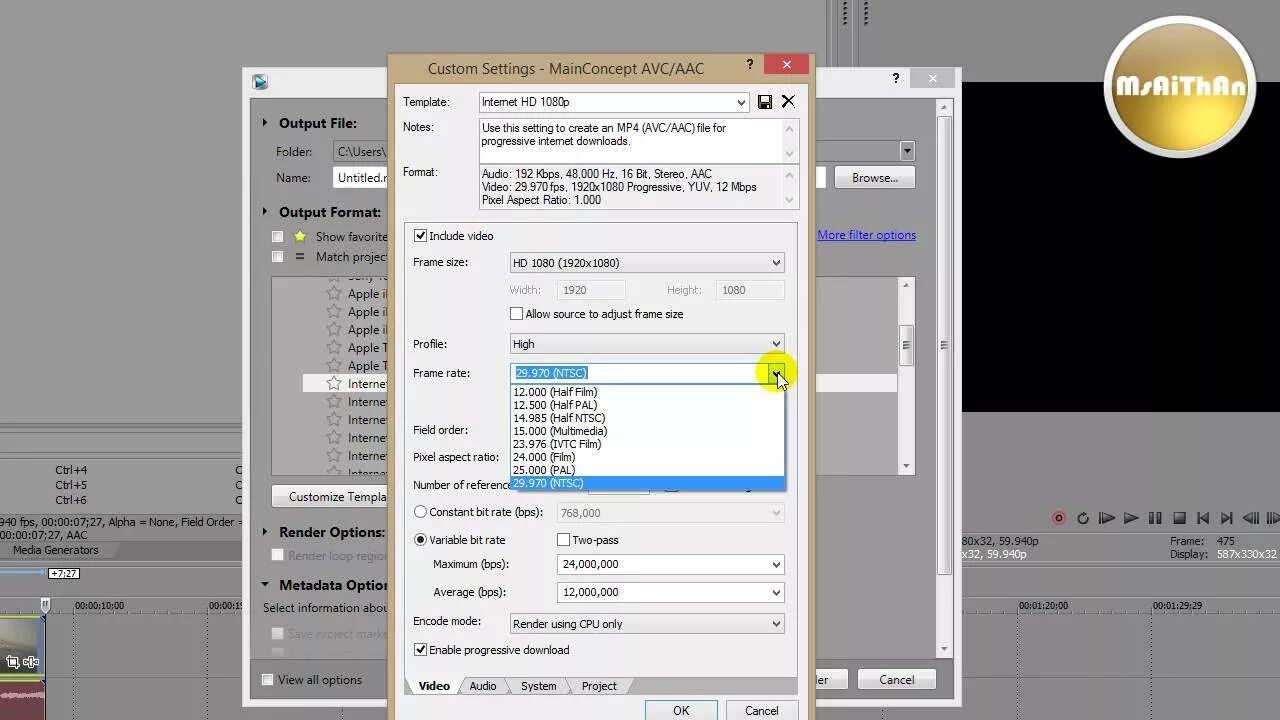Enable Allow source to adjust frame size
Viewport: 1280px width, 720px height.
517,314
